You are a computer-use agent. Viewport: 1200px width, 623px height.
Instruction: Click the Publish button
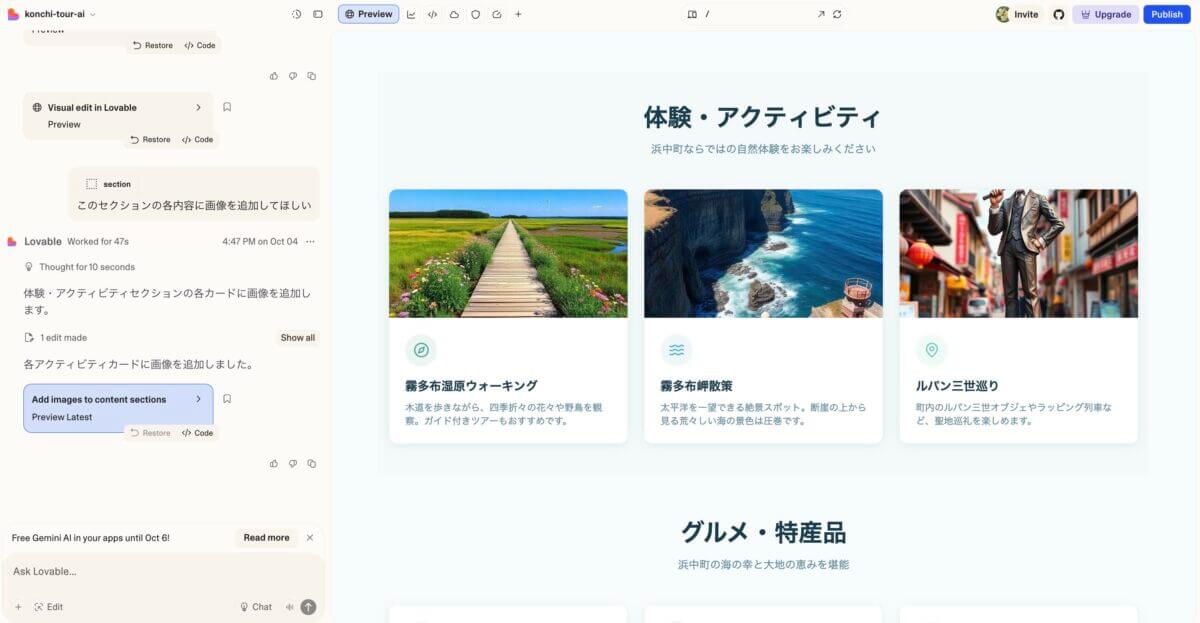pos(1166,14)
